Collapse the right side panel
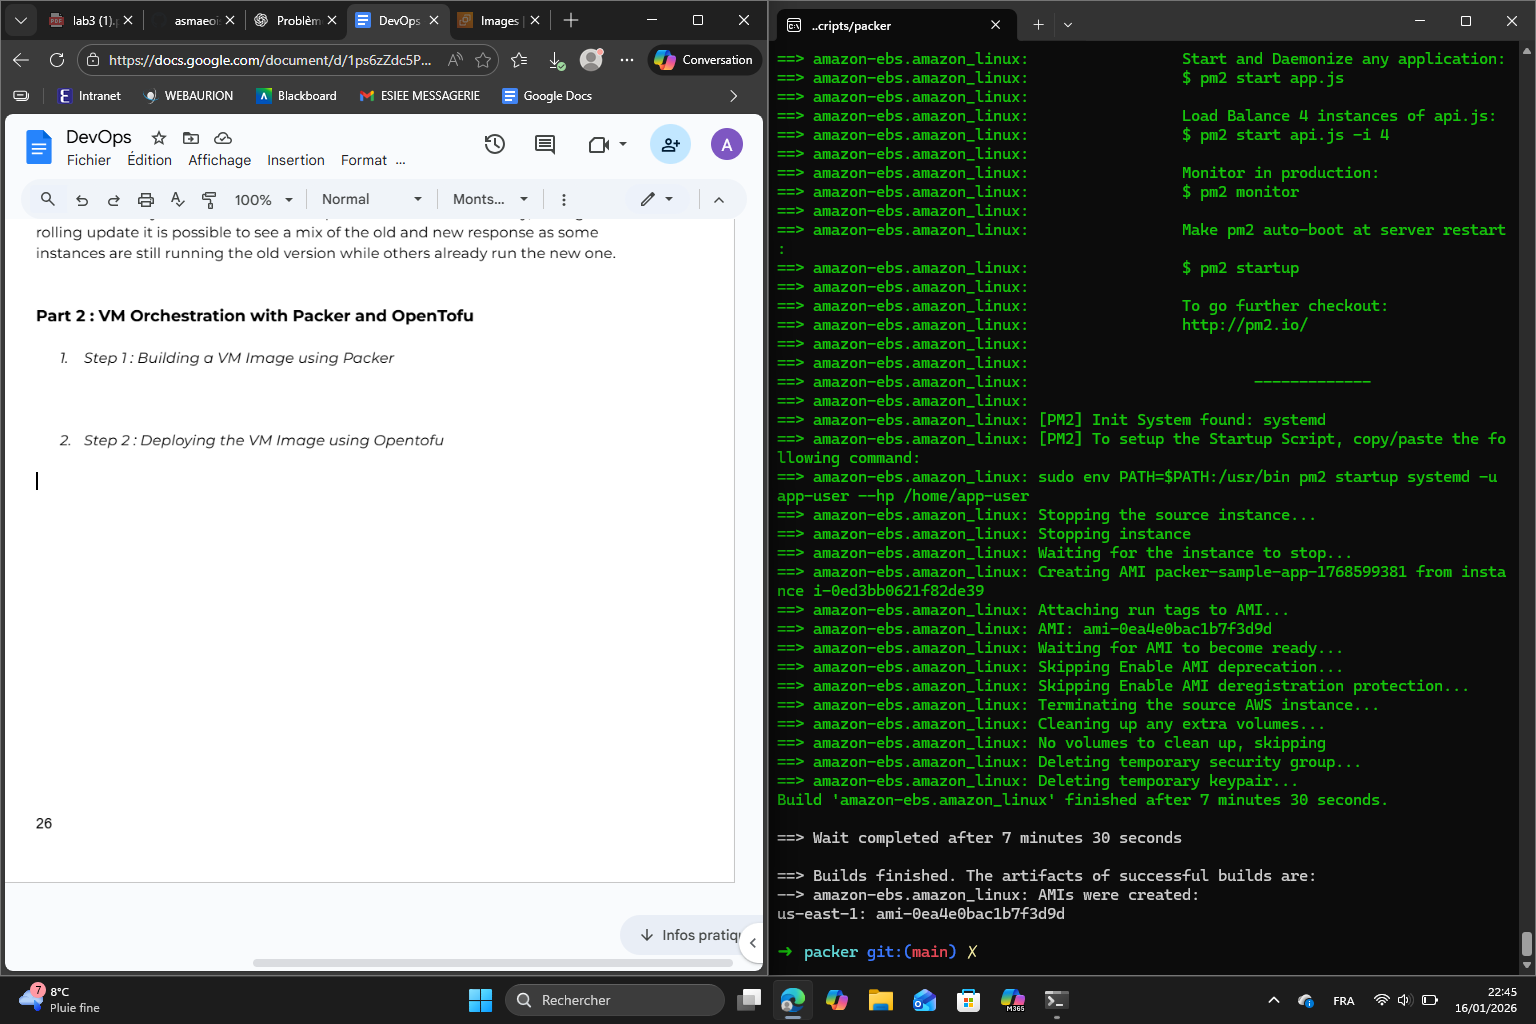 point(755,942)
